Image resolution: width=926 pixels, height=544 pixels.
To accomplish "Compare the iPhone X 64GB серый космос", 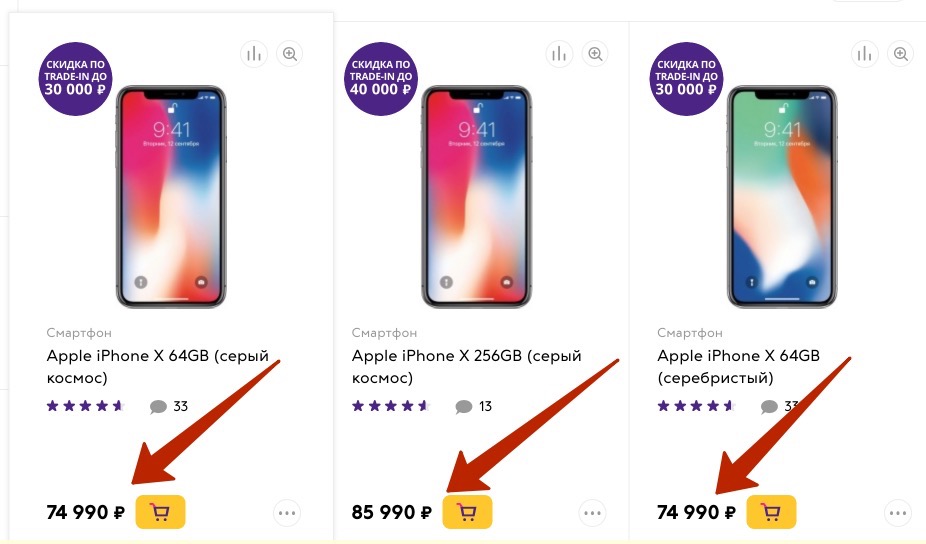I will pos(254,54).
